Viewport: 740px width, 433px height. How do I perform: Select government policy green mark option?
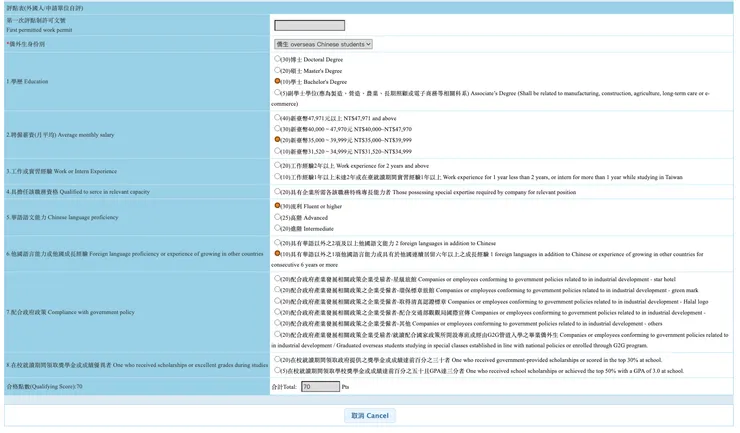point(277,289)
